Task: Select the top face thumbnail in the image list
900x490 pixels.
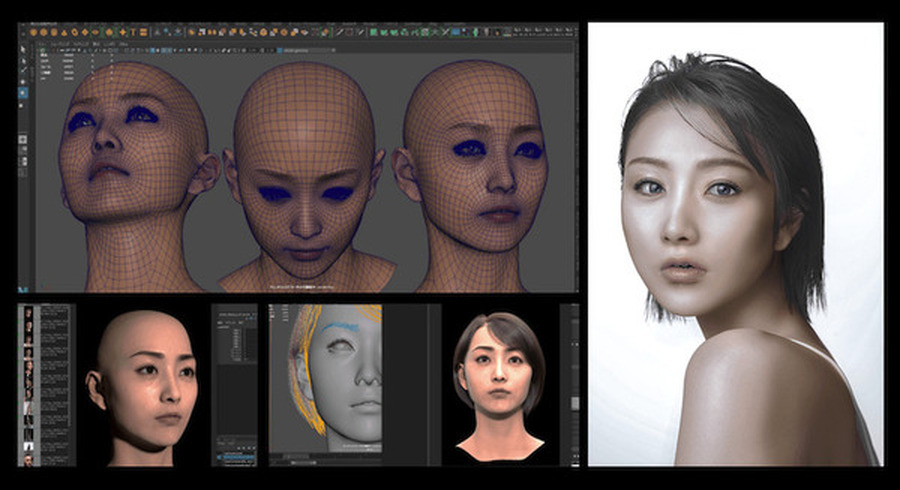Action: pos(27,313)
